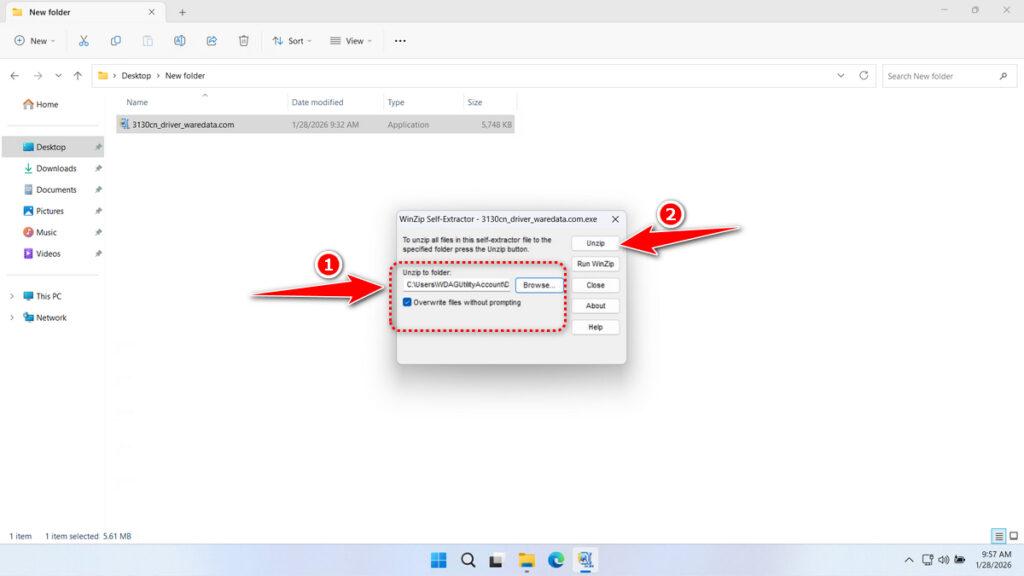Open Home from the sidebar

tap(47, 104)
